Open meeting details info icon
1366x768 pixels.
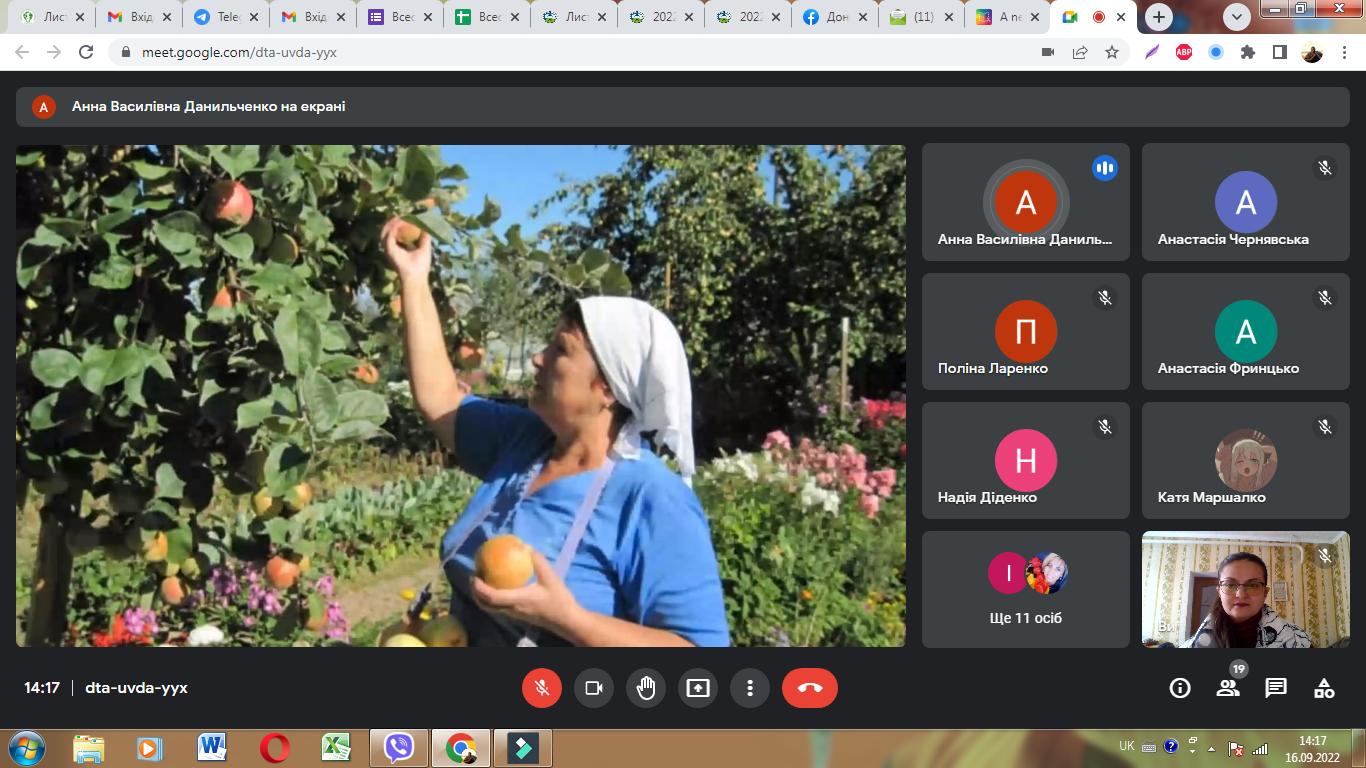pyautogui.click(x=1180, y=688)
